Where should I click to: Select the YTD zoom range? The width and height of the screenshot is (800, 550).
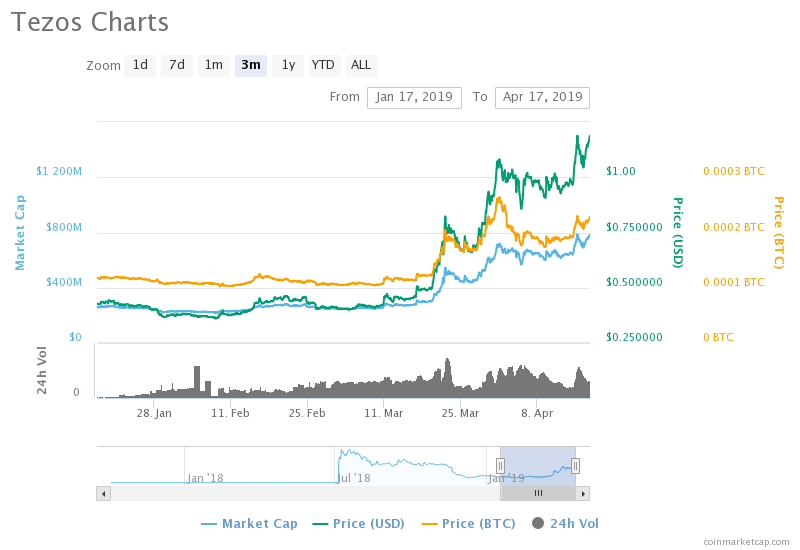point(324,65)
